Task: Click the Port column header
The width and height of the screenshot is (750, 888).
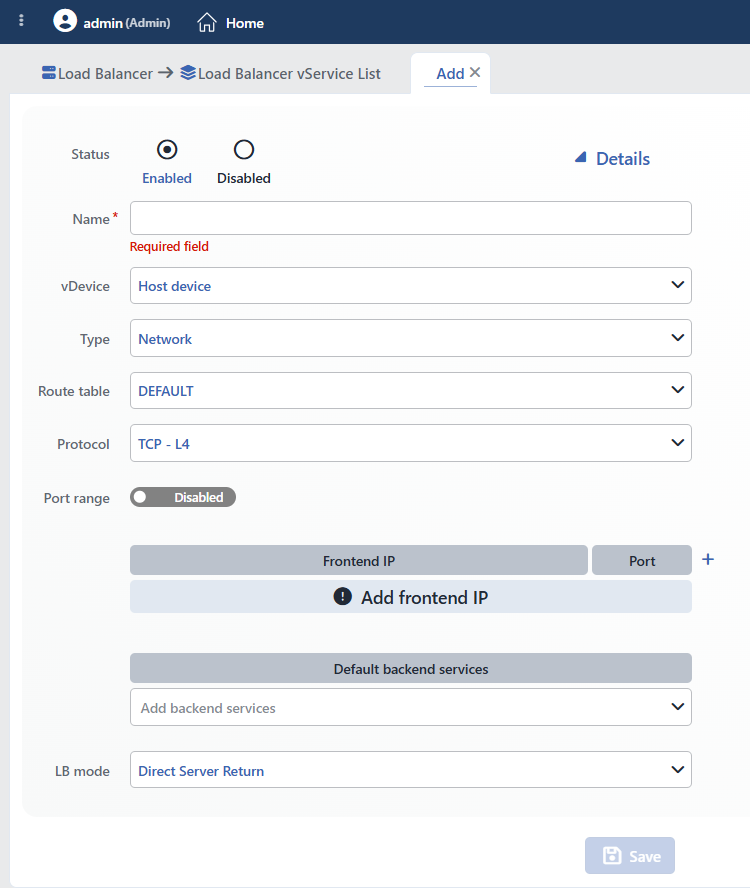Action: (x=642, y=560)
